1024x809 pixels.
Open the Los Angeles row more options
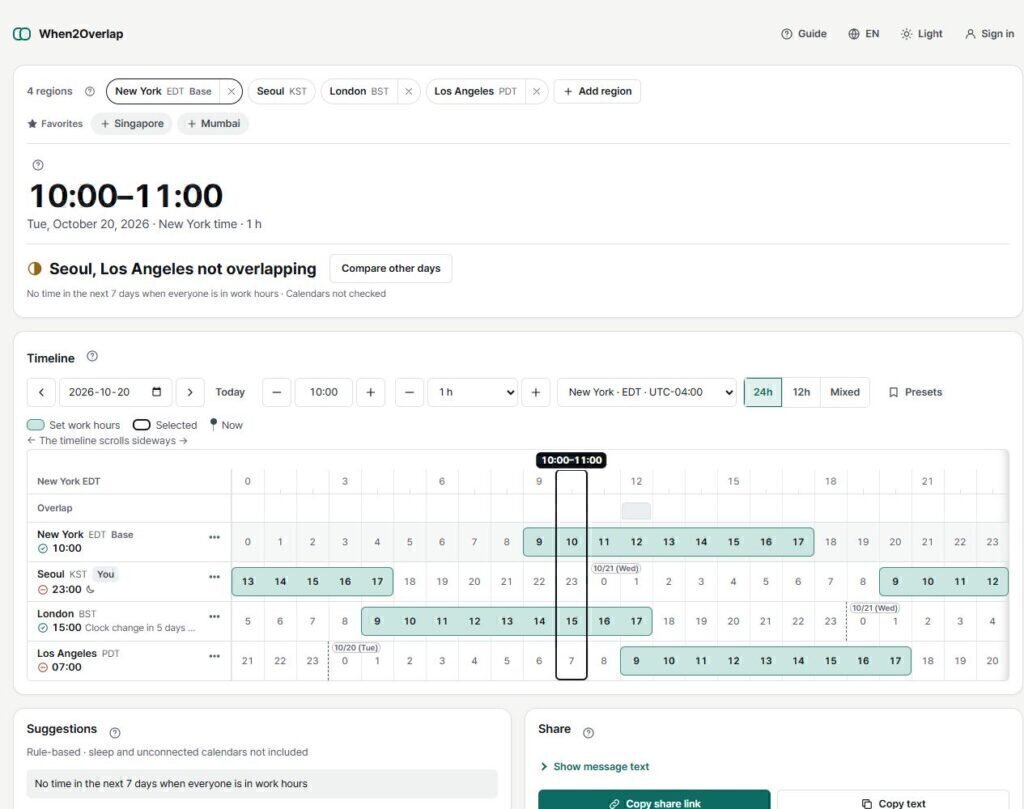214,656
